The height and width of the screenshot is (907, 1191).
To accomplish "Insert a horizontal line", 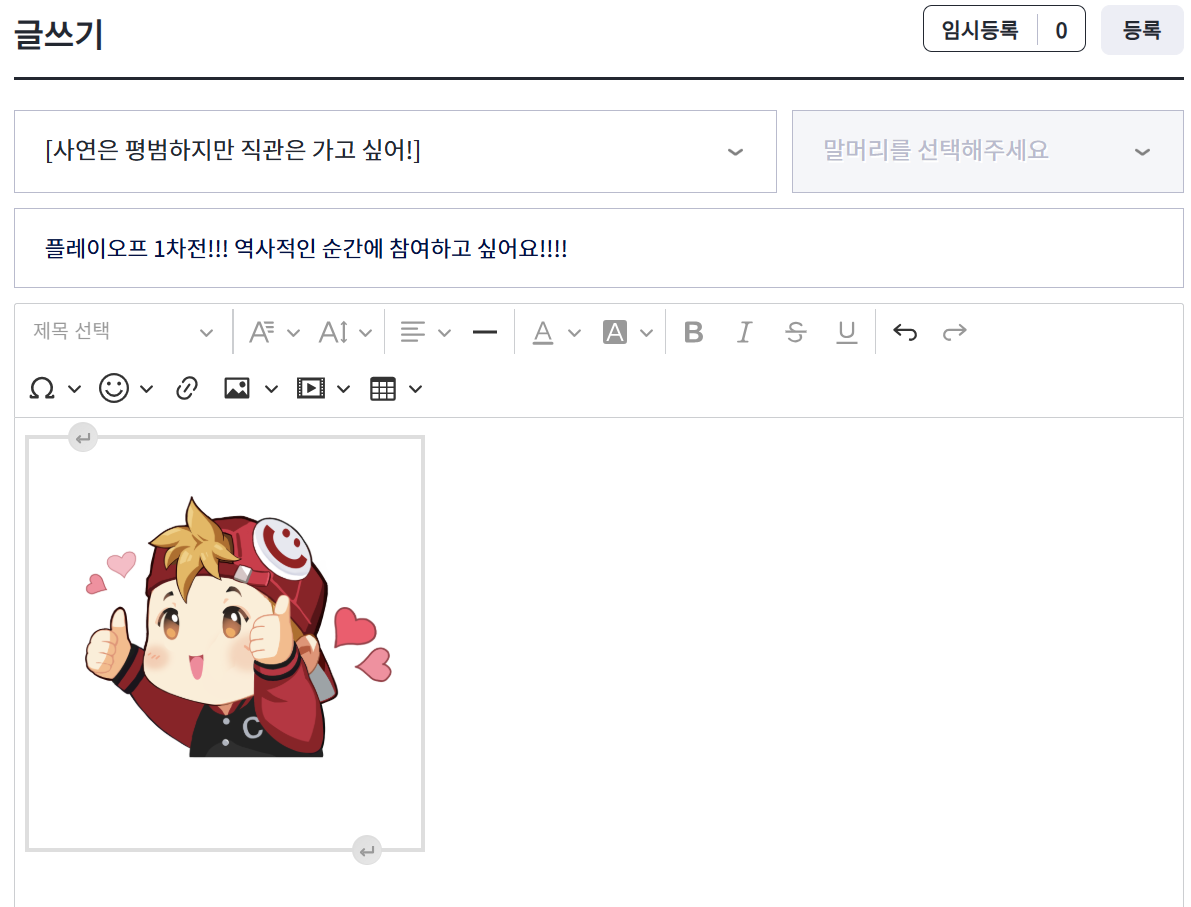I will click(x=485, y=332).
